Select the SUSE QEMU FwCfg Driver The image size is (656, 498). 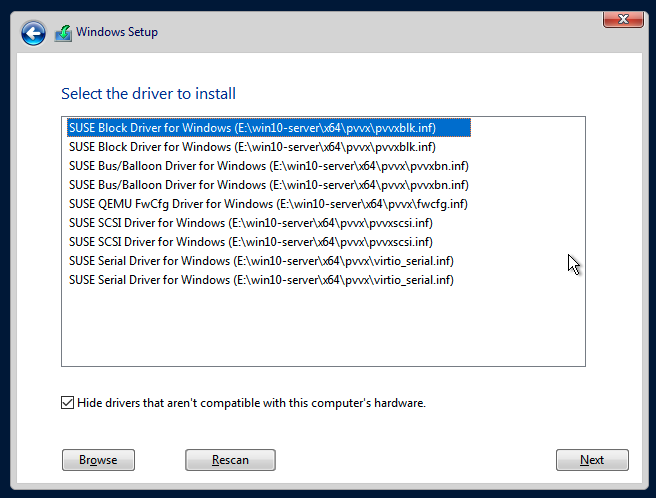pos(268,204)
